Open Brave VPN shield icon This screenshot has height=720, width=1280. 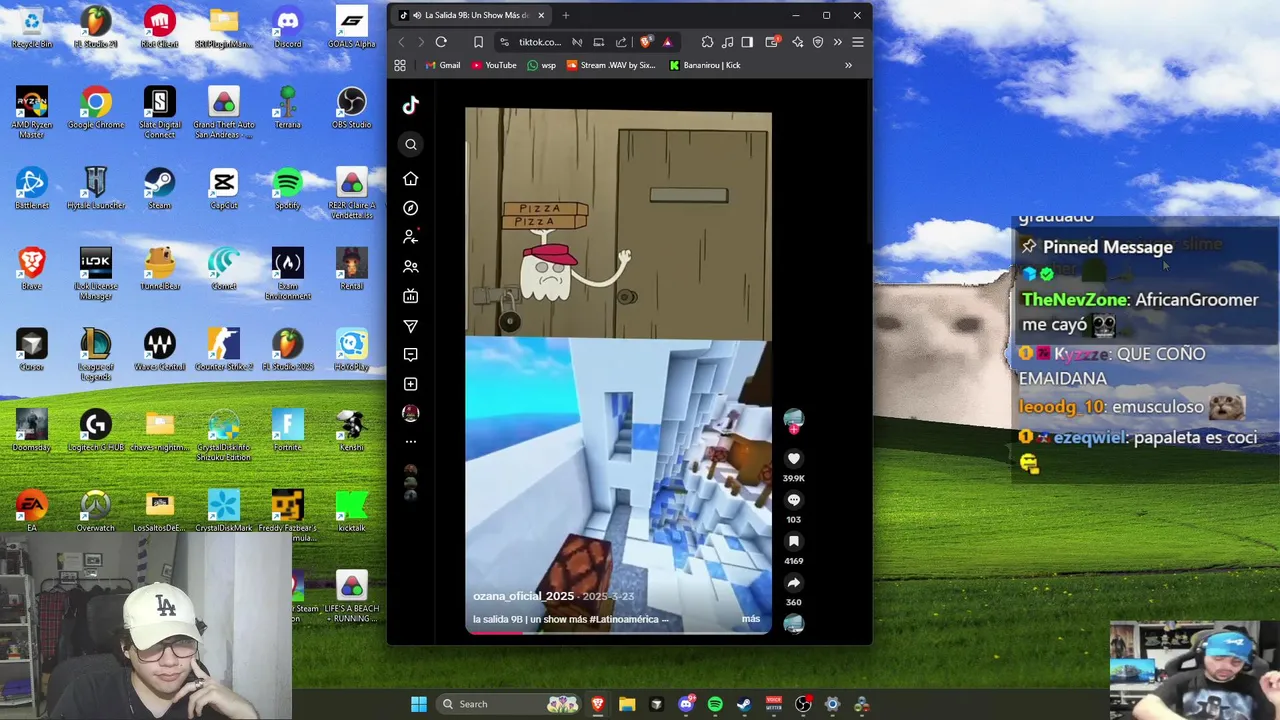(818, 42)
